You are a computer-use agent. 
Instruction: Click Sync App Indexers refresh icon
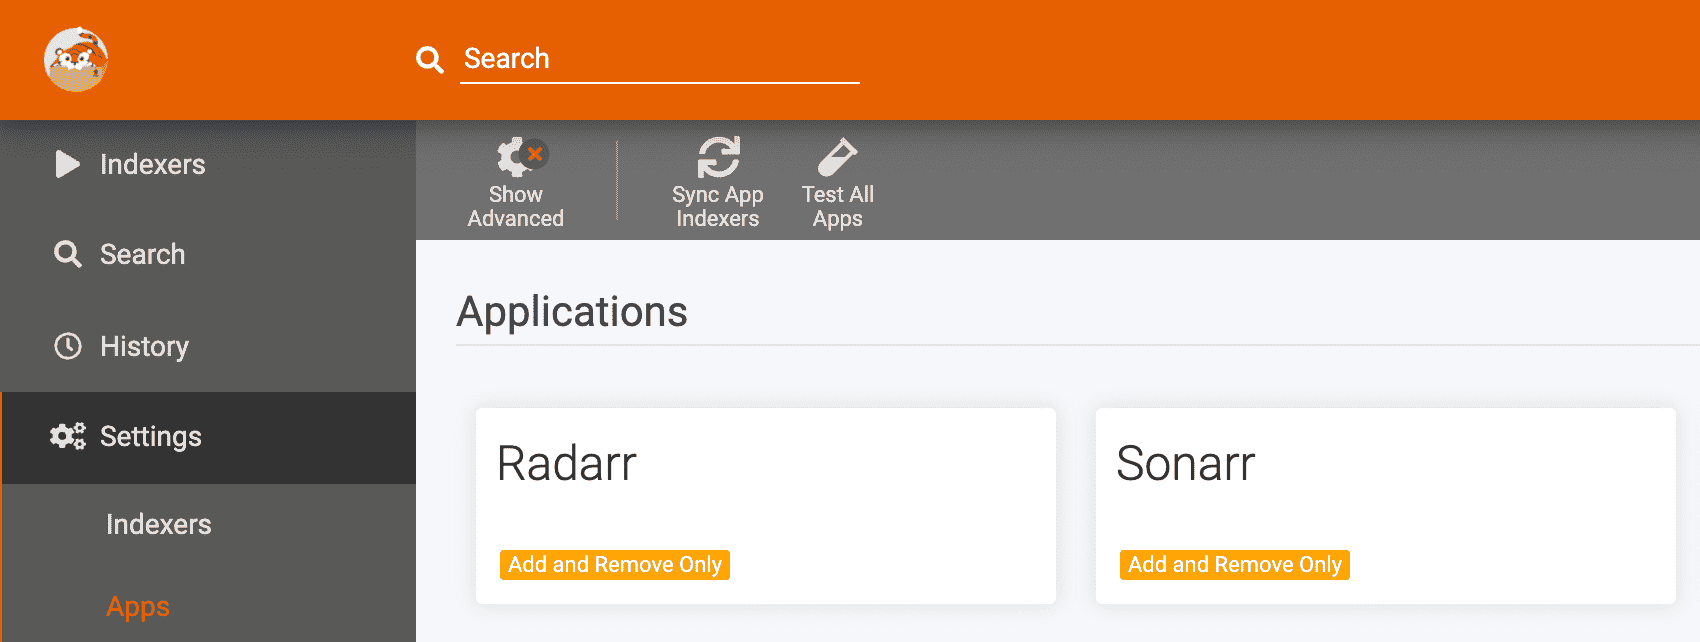coord(718,156)
